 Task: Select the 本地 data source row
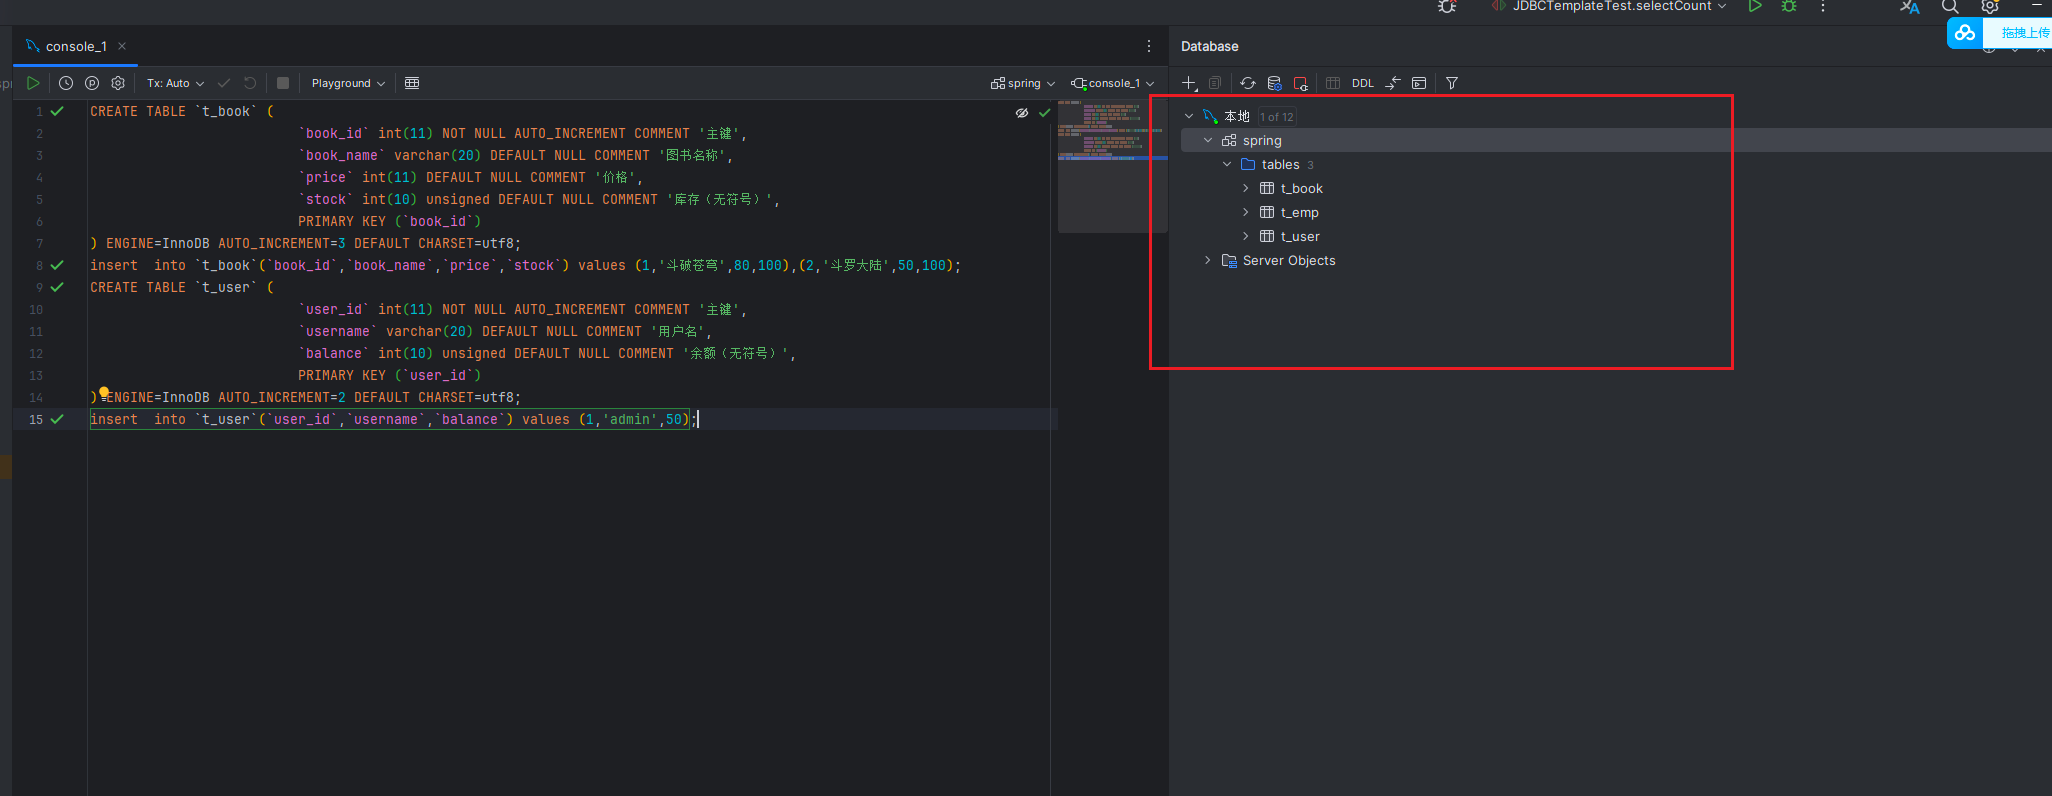tap(1237, 116)
